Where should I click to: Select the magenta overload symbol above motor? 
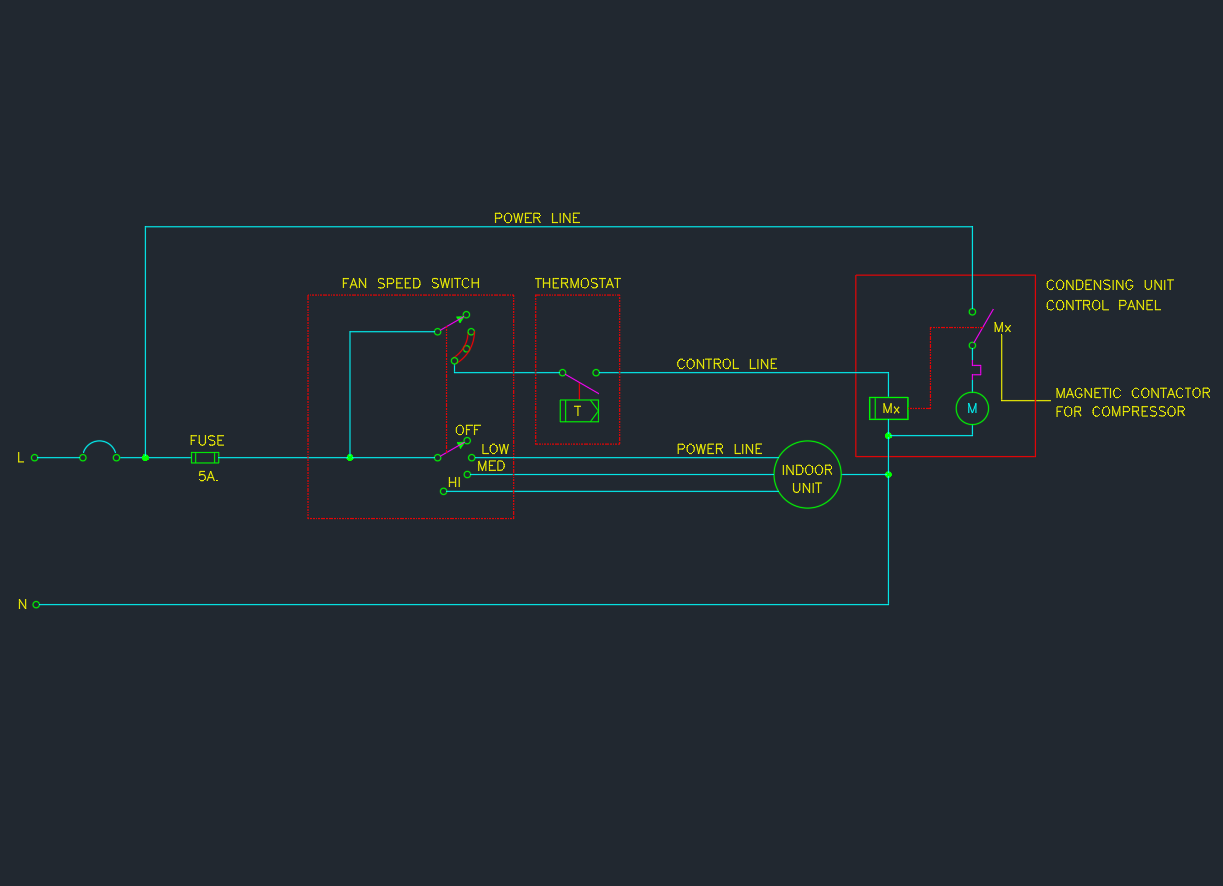click(x=976, y=370)
